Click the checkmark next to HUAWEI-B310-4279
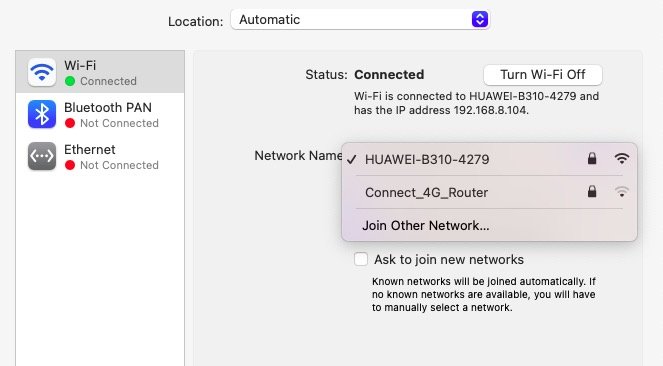Screen dimensions: 663x366 [x=351, y=160]
